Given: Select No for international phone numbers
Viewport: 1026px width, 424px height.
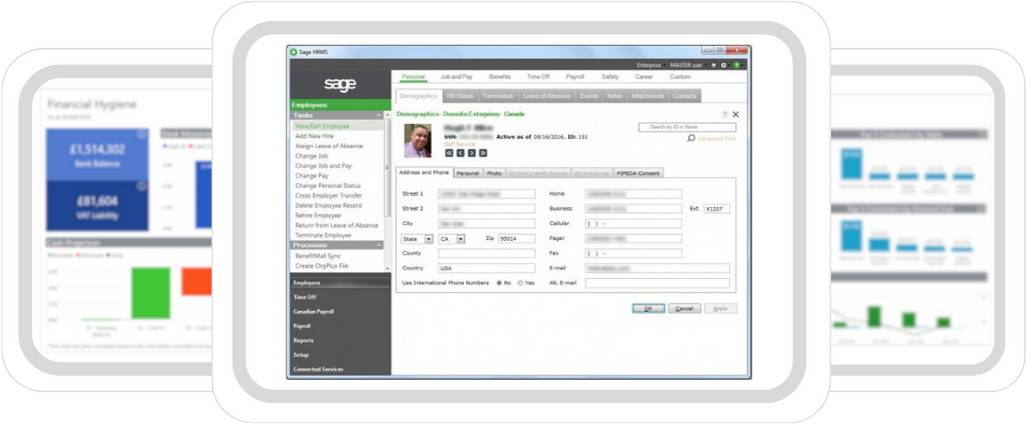Looking at the screenshot, I should [x=499, y=283].
